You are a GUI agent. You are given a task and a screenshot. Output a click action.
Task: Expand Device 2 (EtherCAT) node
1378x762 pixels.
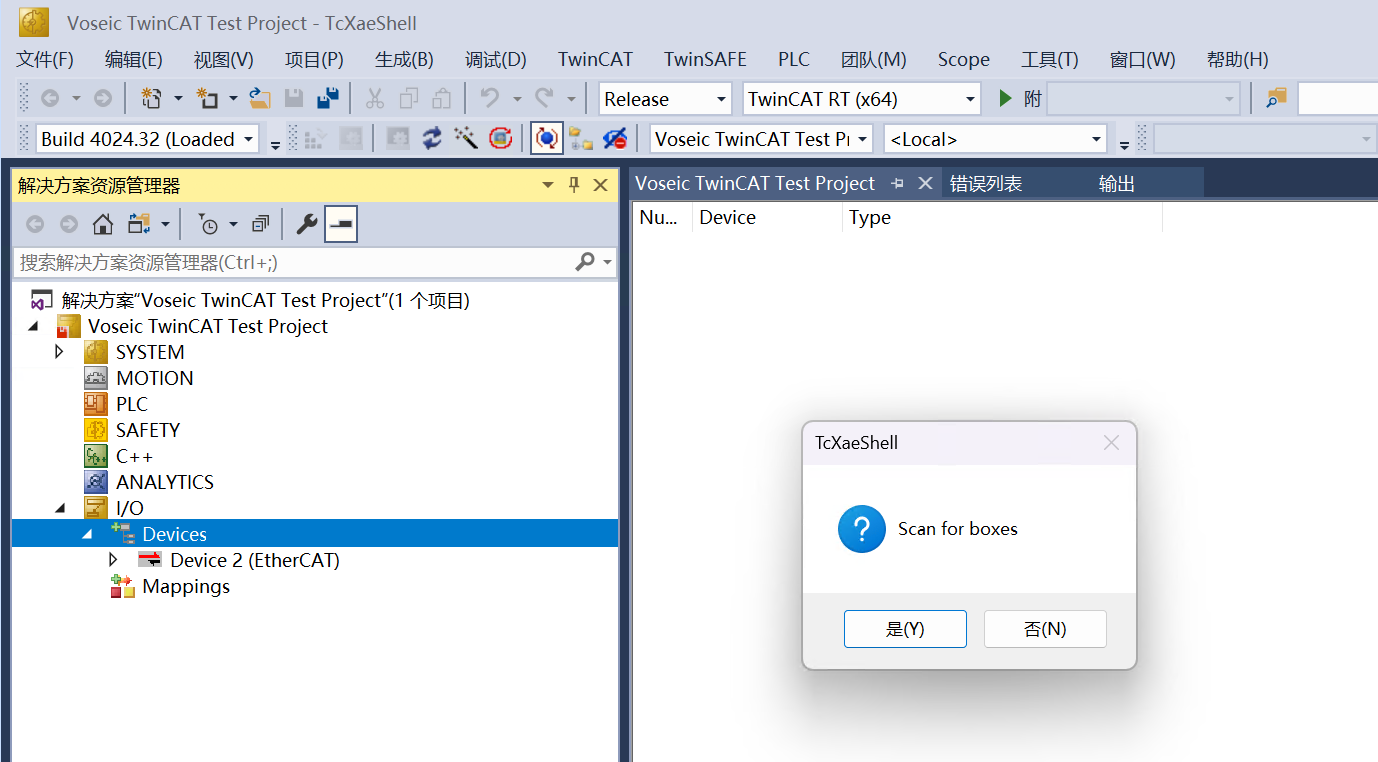pos(113,560)
